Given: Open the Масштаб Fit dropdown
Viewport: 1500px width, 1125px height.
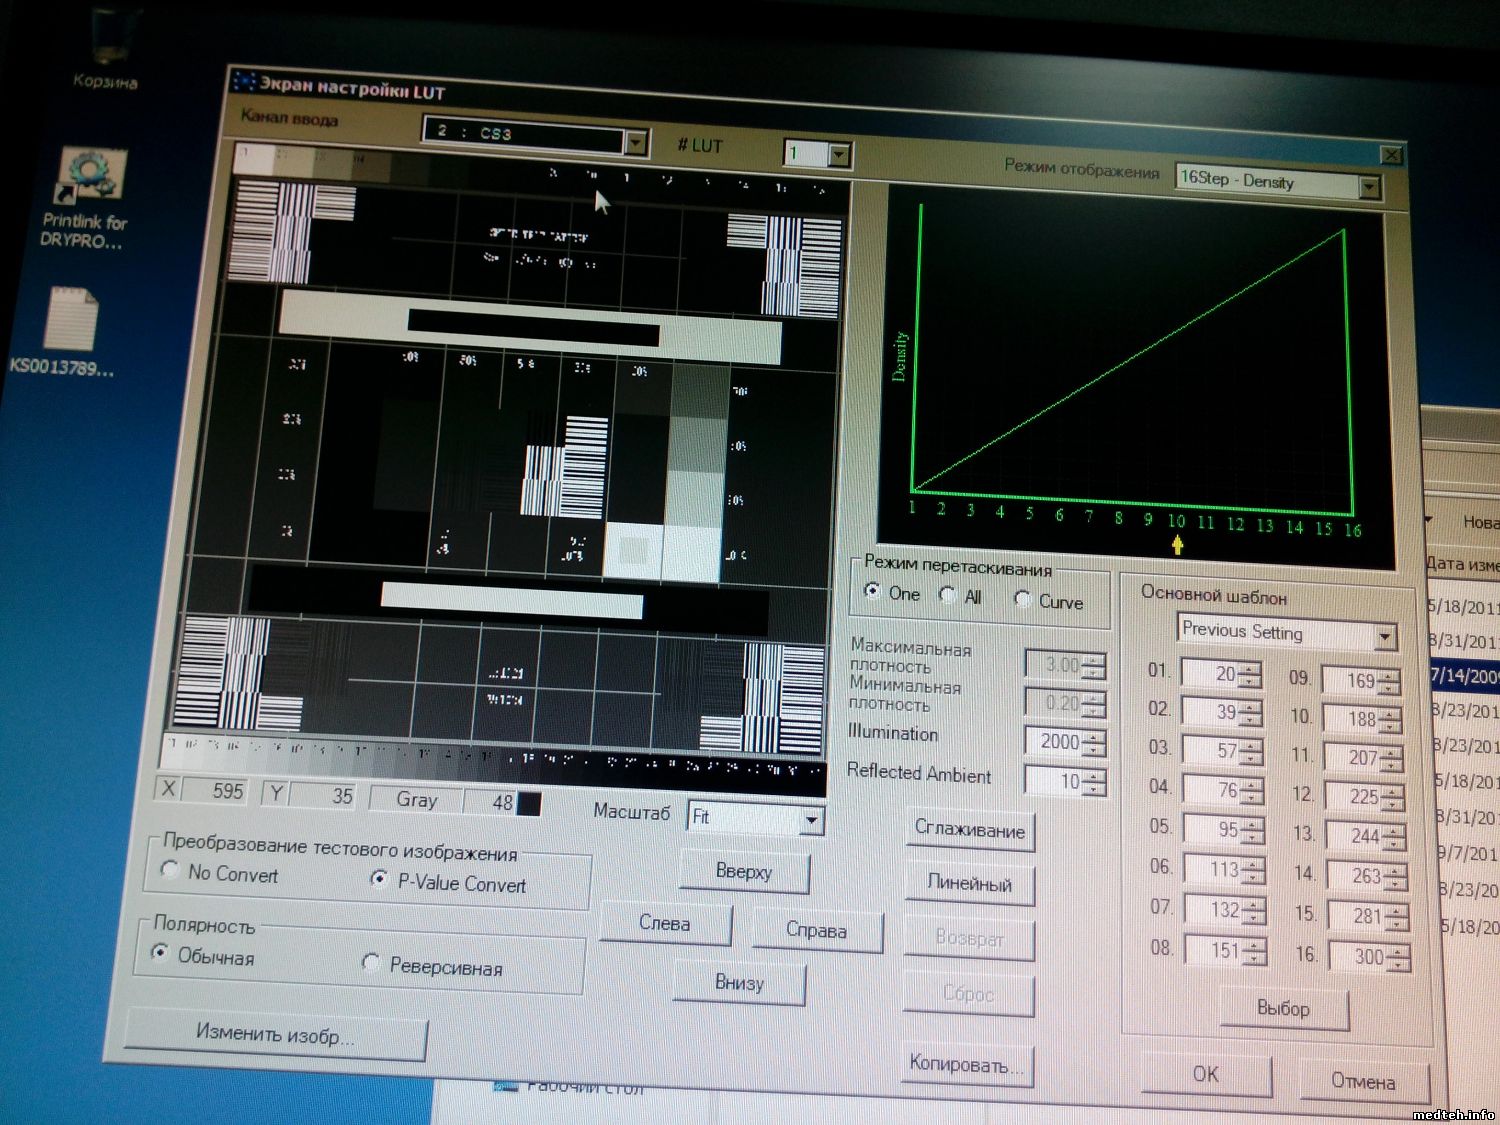Looking at the screenshot, I should pyautogui.click(x=812, y=820).
